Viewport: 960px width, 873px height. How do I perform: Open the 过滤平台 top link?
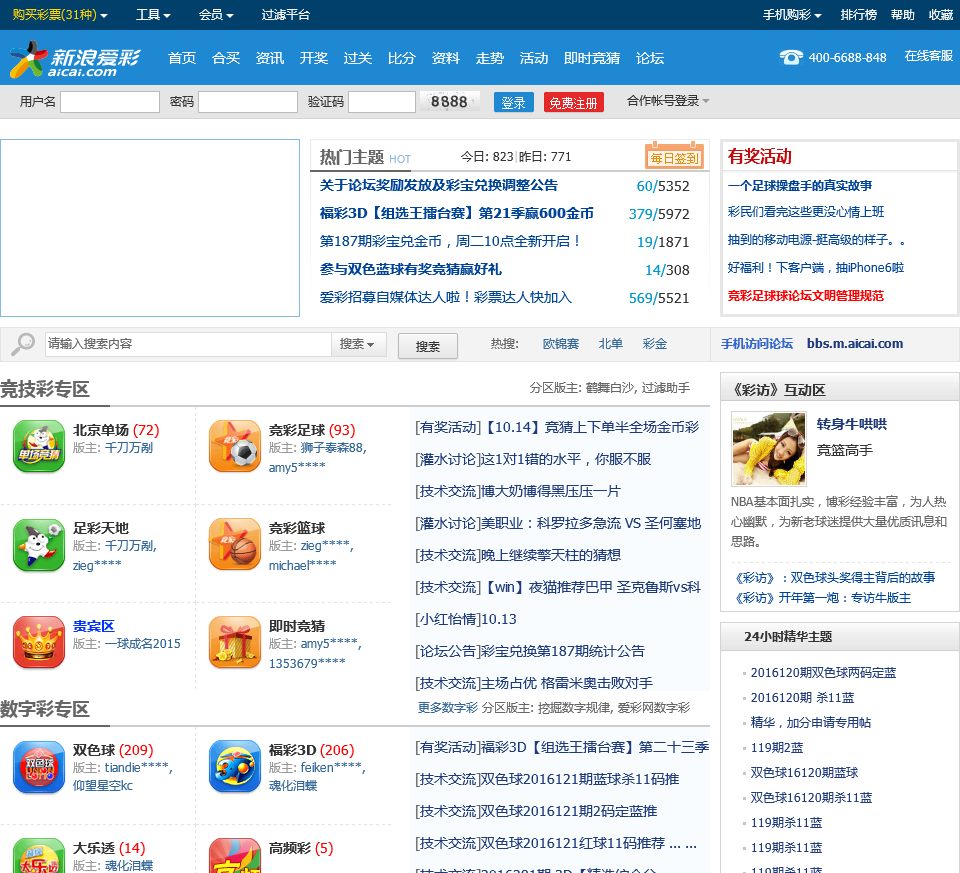[286, 15]
